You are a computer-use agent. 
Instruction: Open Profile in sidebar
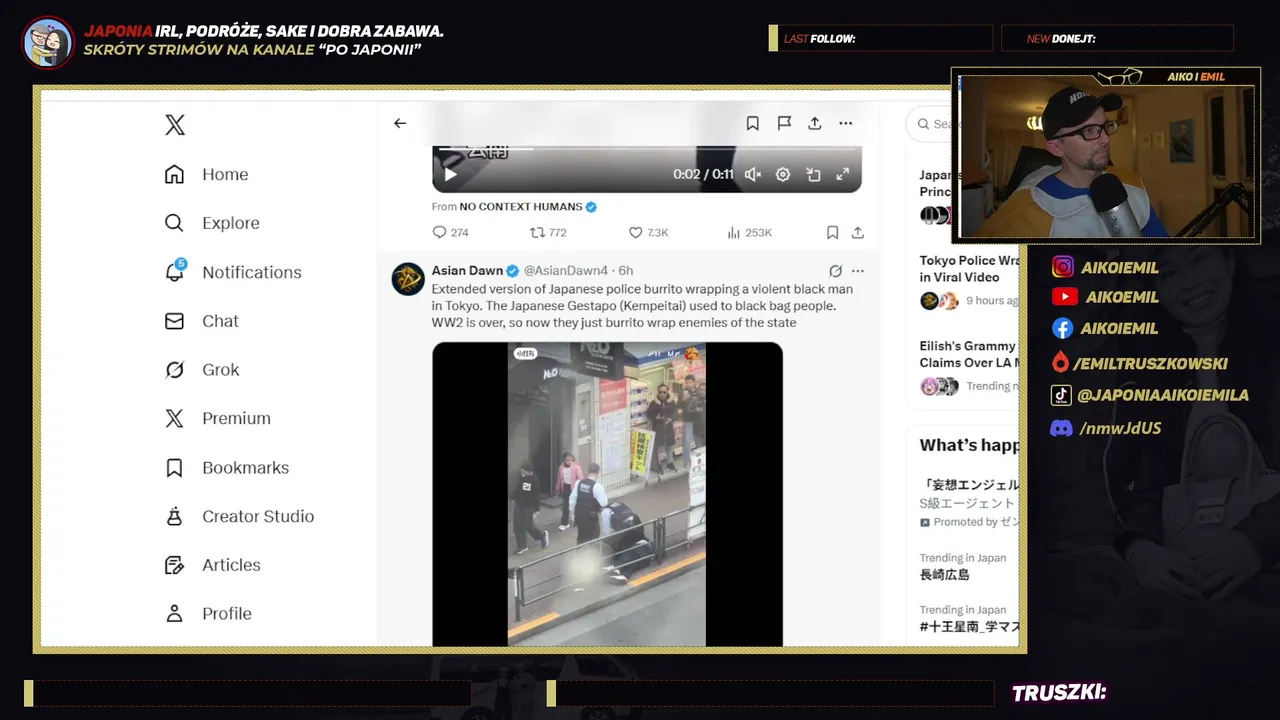(x=207, y=614)
